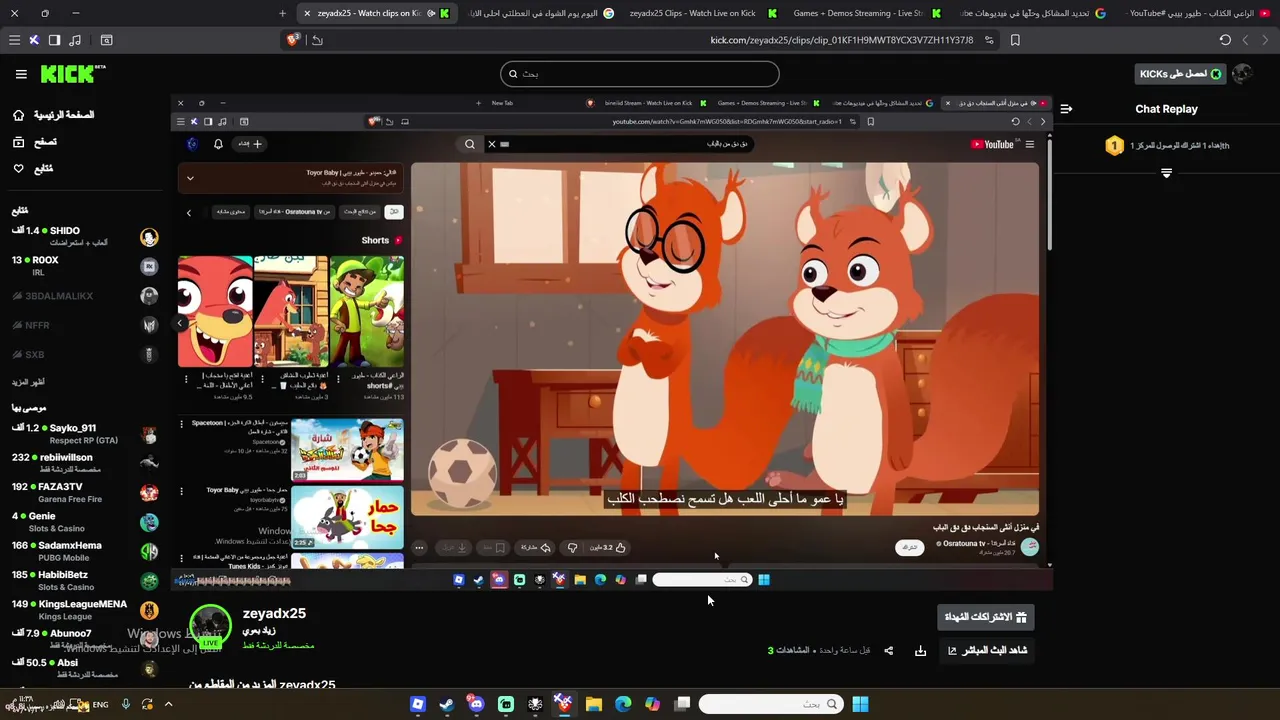Open the browser sidebar menu icon
1280x720 pixels.
point(14,40)
